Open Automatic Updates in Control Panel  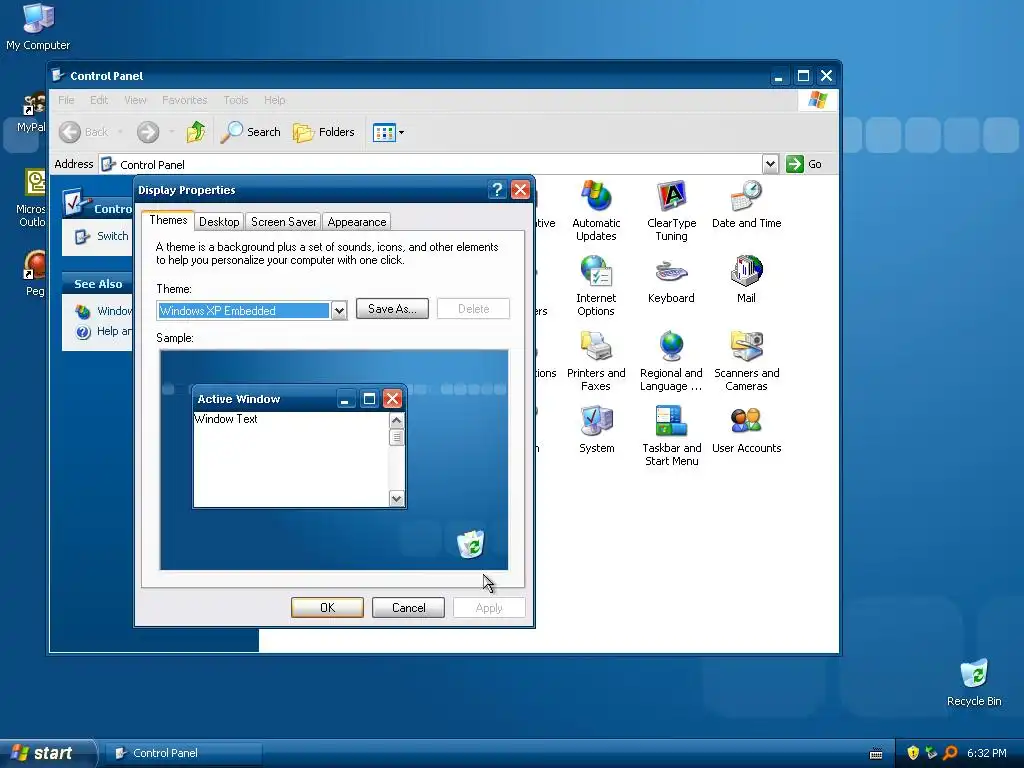596,211
